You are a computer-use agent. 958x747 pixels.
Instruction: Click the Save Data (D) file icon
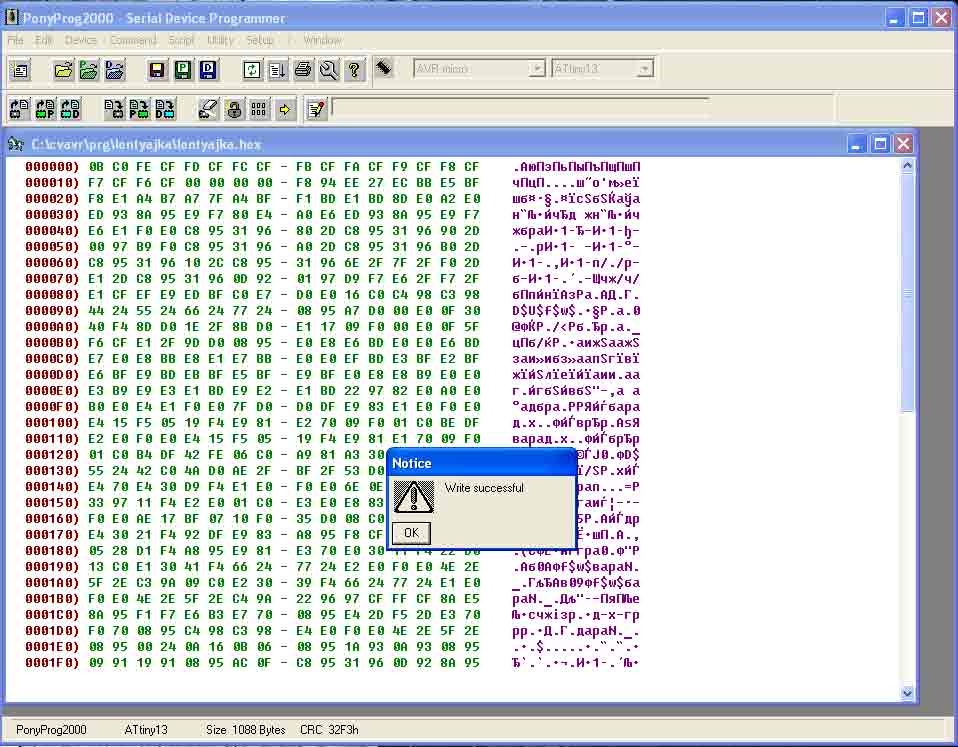(208, 70)
